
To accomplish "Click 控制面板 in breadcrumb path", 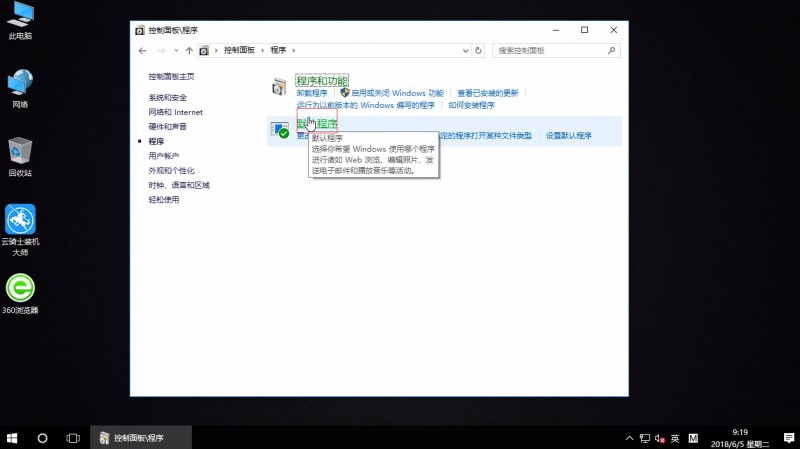I will point(239,50).
